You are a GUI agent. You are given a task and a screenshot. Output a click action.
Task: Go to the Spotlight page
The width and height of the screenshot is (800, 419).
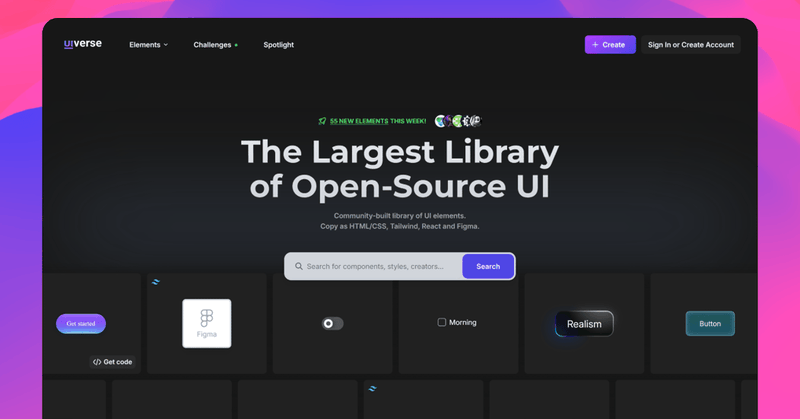click(279, 45)
